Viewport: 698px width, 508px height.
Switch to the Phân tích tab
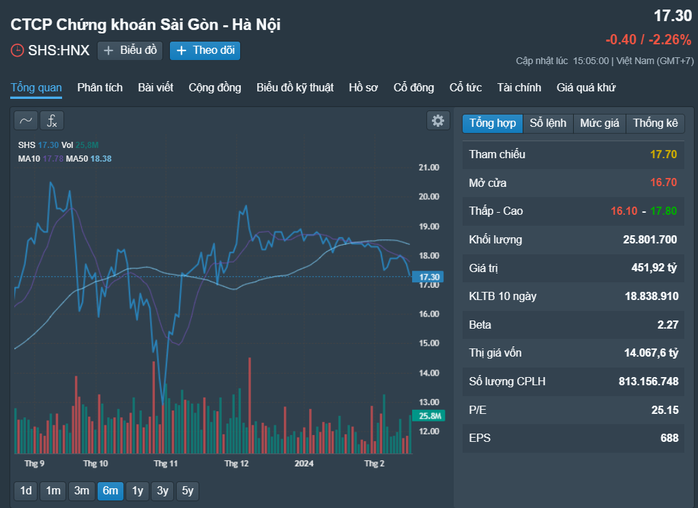click(x=100, y=88)
